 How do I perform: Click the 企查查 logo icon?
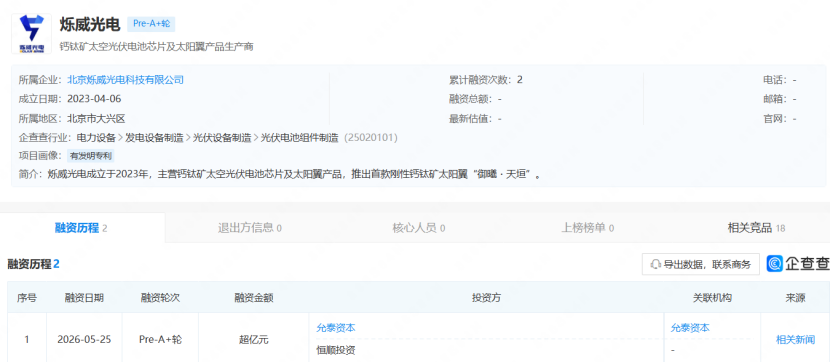click(774, 264)
